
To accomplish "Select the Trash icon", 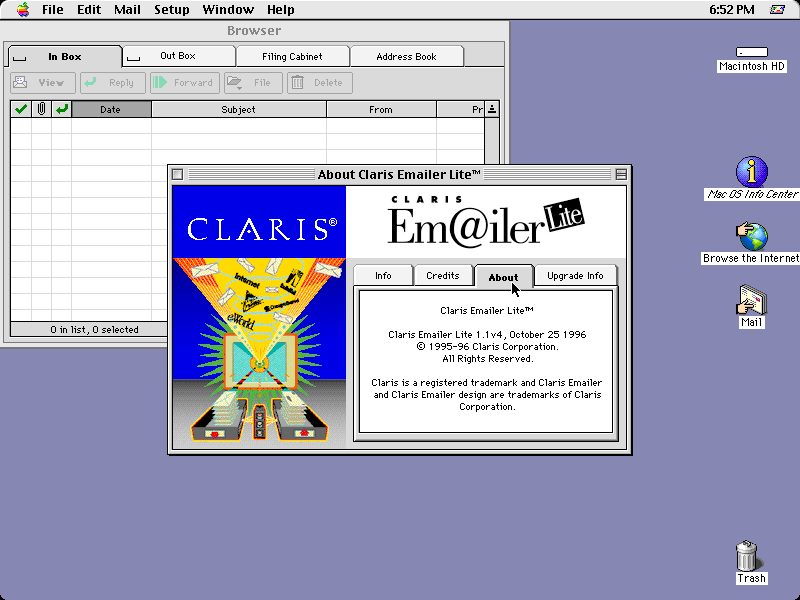I will click(752, 562).
